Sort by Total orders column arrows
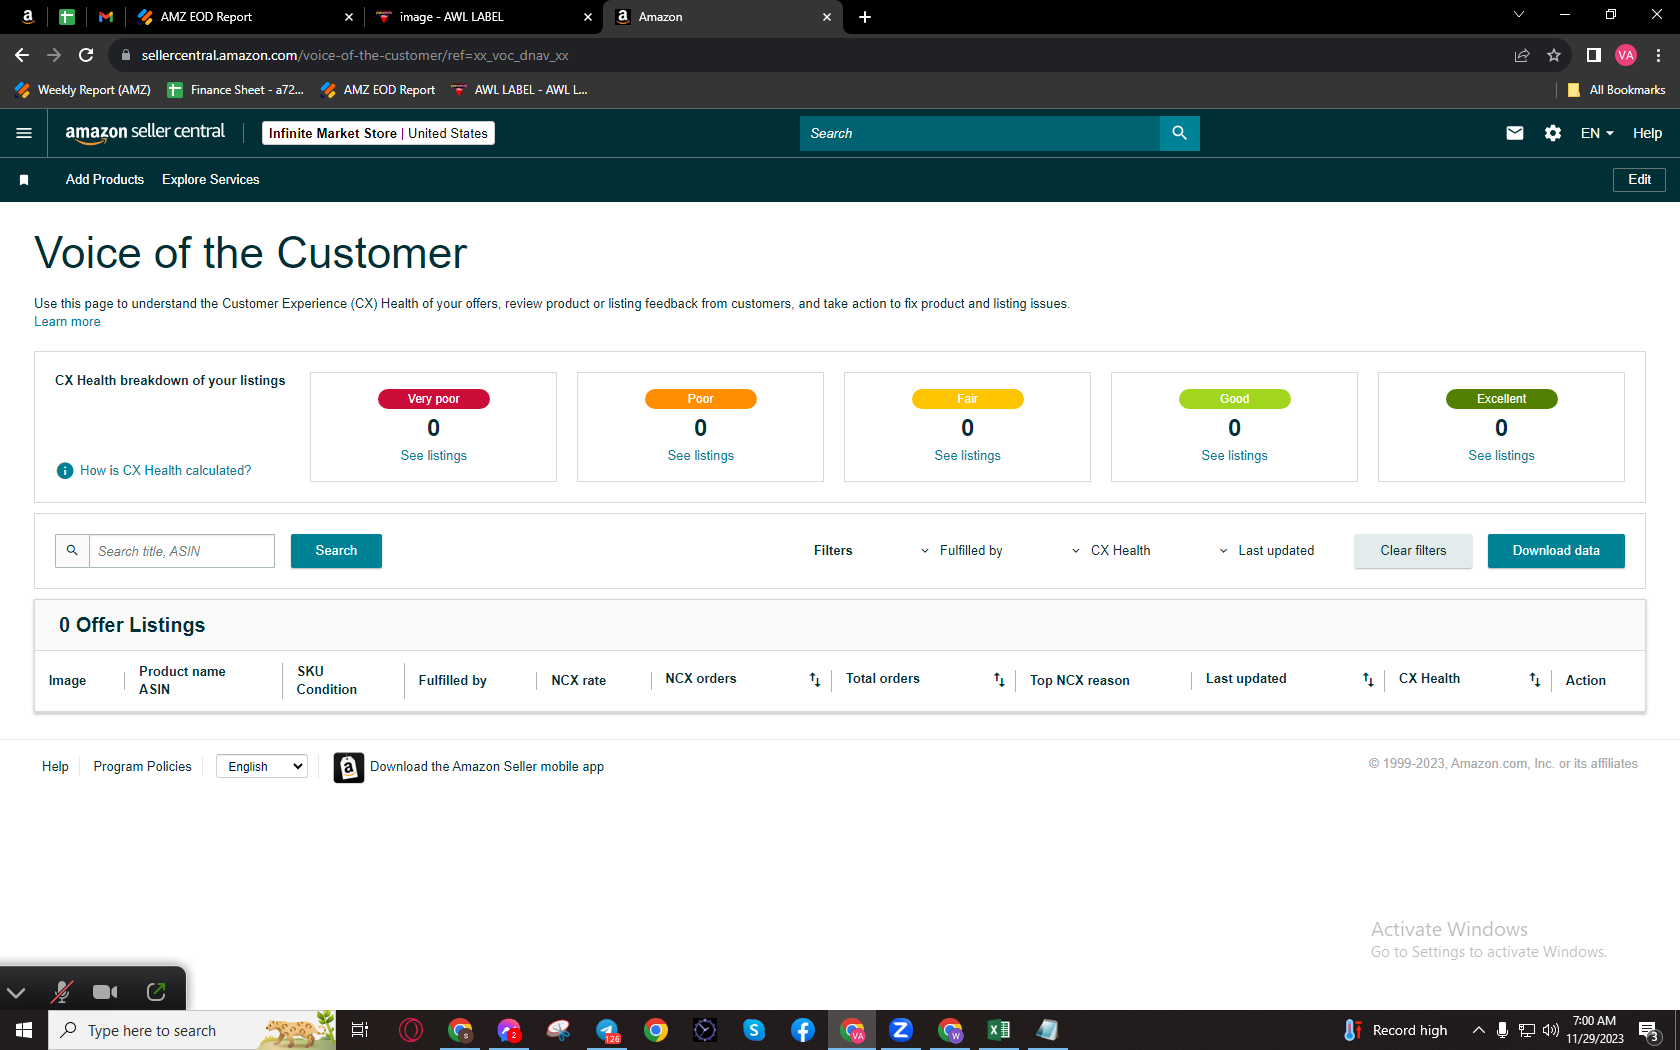This screenshot has width=1680, height=1050. pyautogui.click(x=999, y=680)
